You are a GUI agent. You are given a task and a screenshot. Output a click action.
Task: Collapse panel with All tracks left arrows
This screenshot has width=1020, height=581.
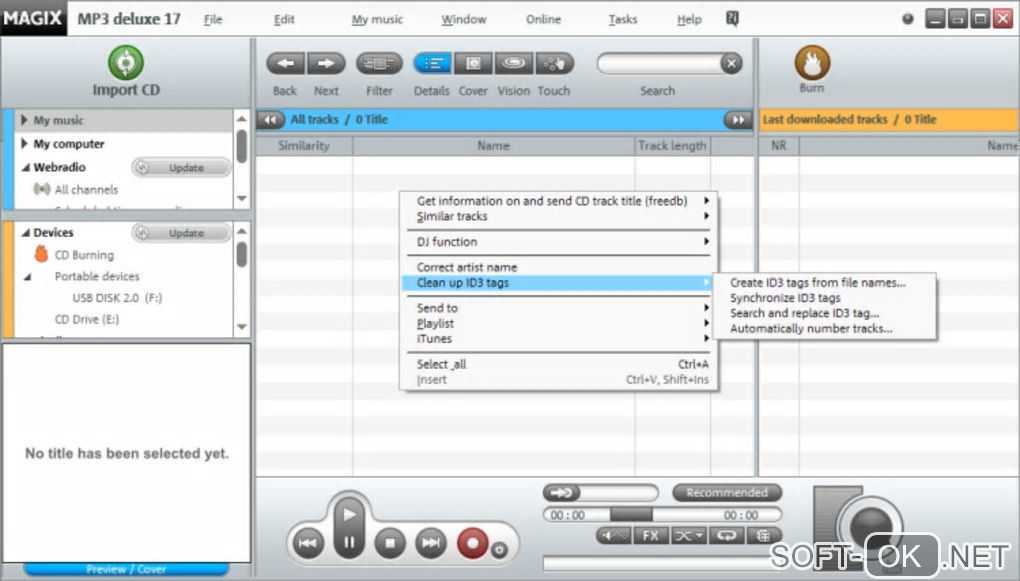271,120
